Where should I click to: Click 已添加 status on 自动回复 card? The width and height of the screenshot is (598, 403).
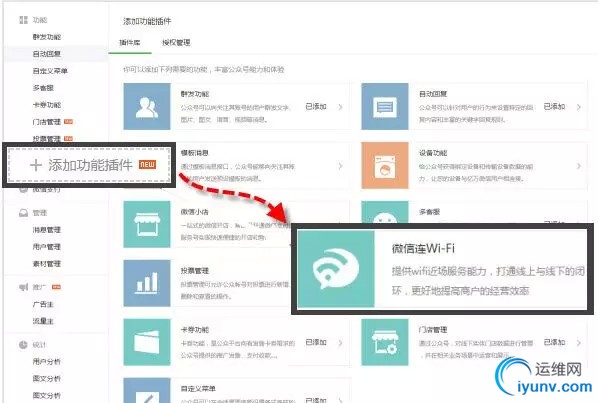click(x=554, y=106)
